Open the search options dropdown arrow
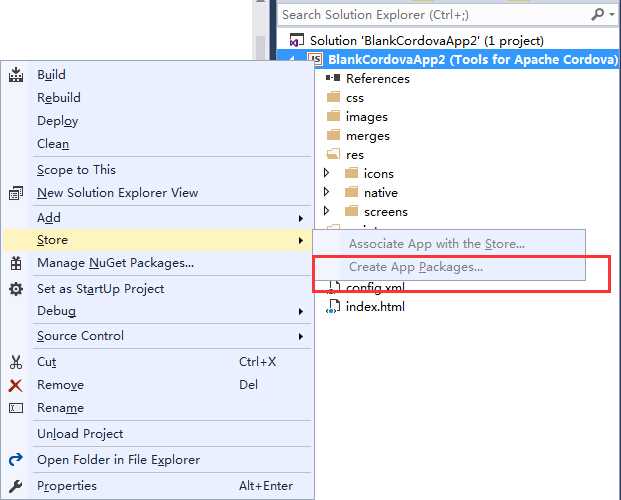The height and width of the screenshot is (500, 621). point(612,15)
